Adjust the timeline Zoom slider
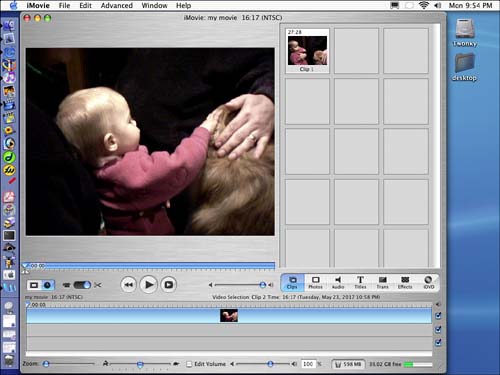This screenshot has width=500, height=375. click(x=46, y=364)
